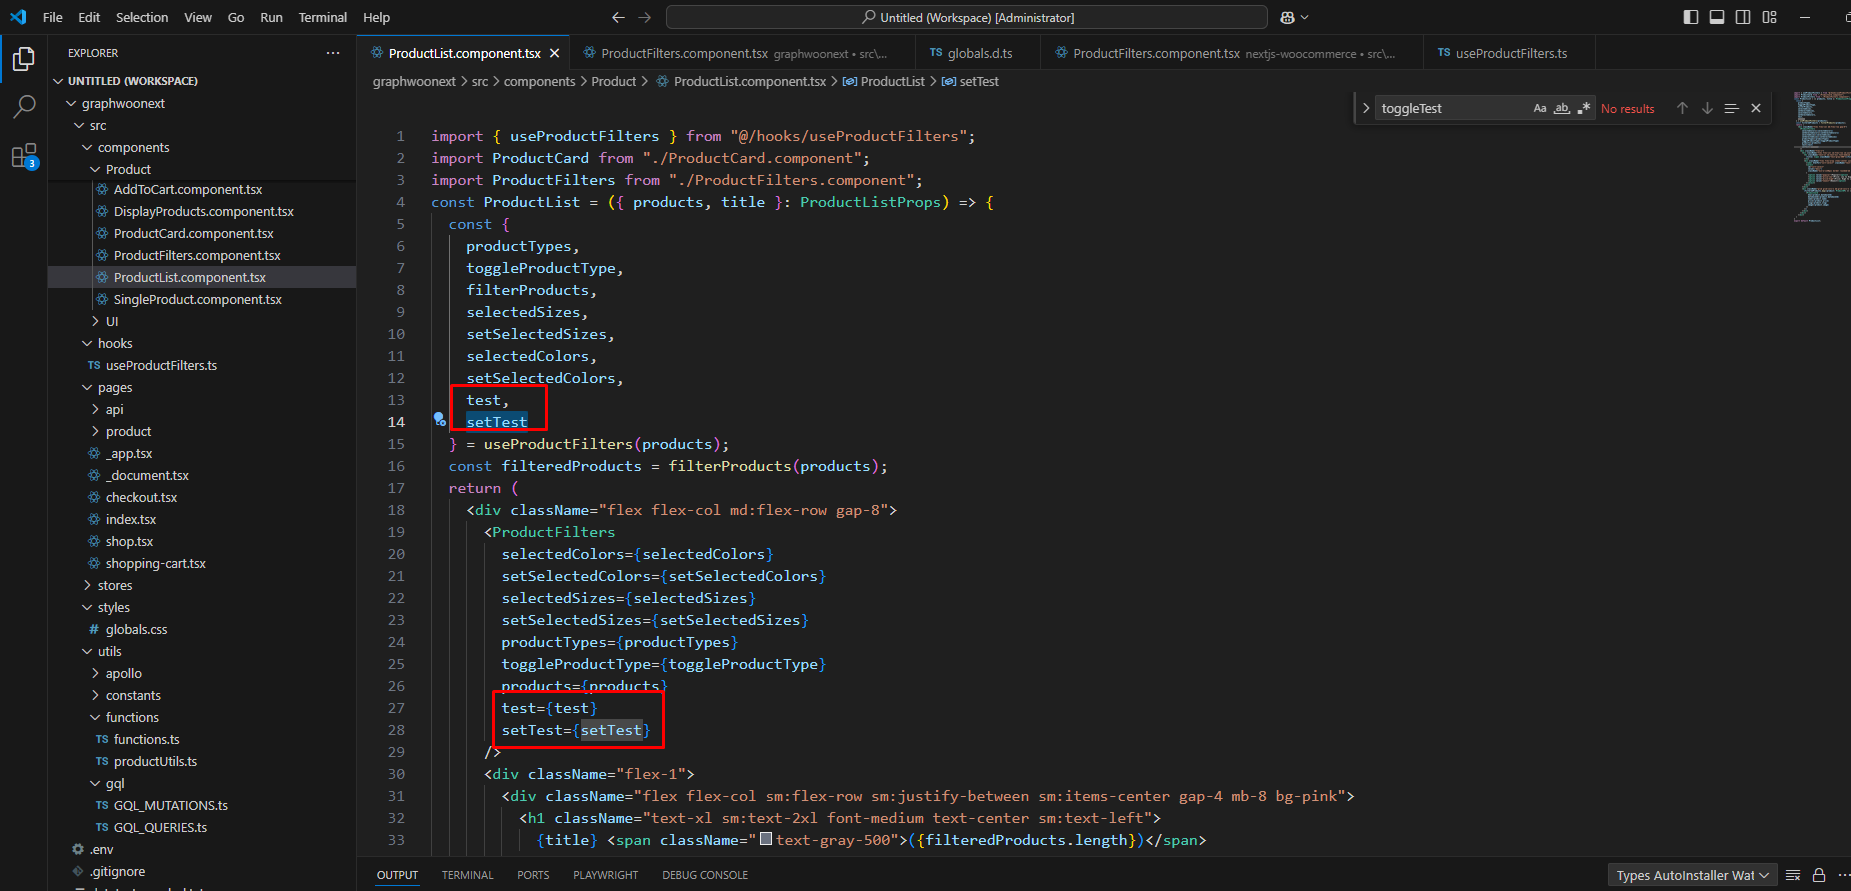The height and width of the screenshot is (891, 1851).
Task: Open the Types AutoInstaller output channel dropdown
Action: pyautogui.click(x=1692, y=875)
